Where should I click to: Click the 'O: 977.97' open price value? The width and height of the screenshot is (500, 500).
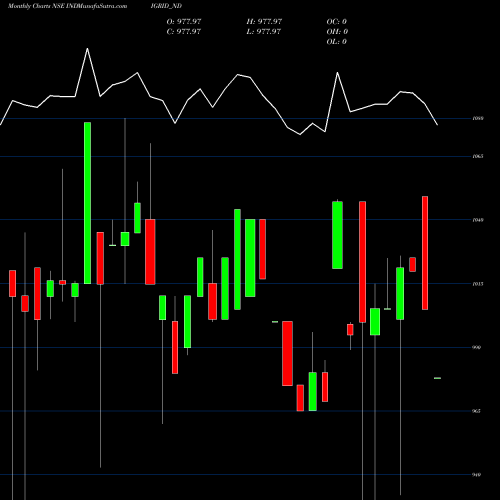[184, 22]
